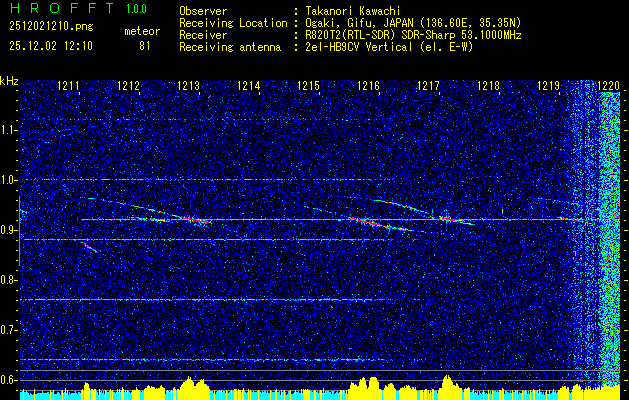Screen dimensions: 629x400
Task: Click the 1216 time marker
Action: (x=368, y=85)
